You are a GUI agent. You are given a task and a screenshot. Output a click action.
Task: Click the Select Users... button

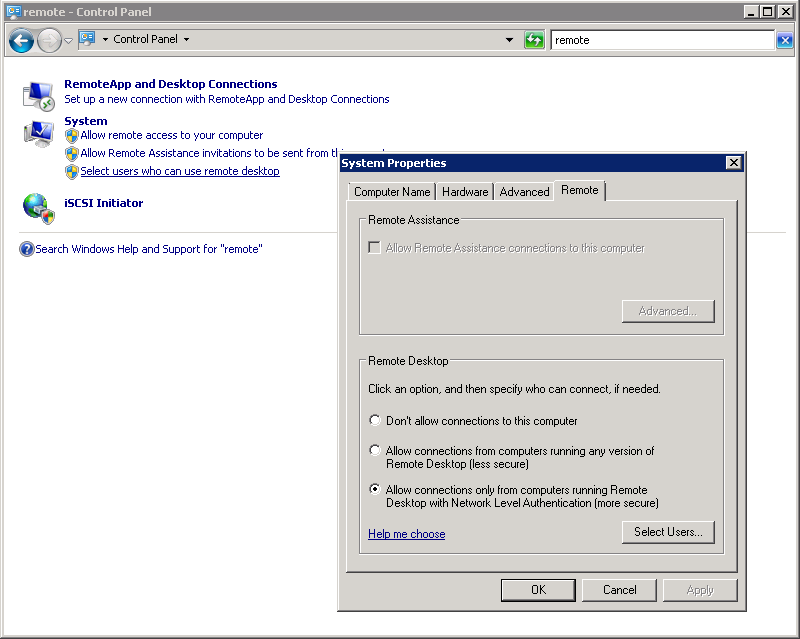668,532
